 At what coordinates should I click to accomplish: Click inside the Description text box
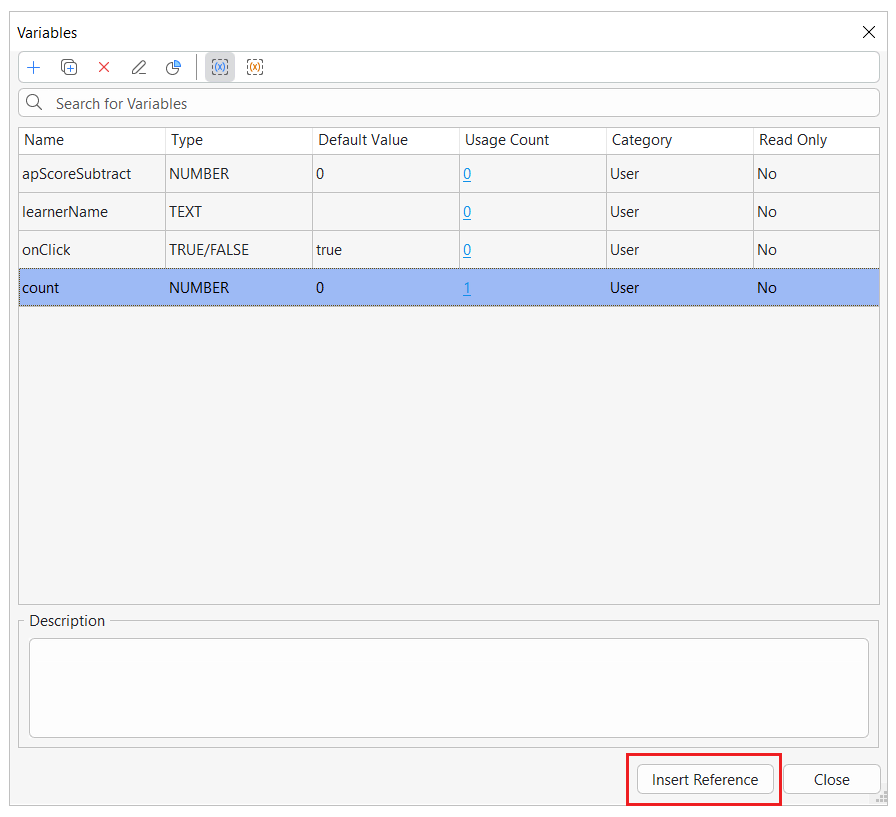pyautogui.click(x=448, y=688)
